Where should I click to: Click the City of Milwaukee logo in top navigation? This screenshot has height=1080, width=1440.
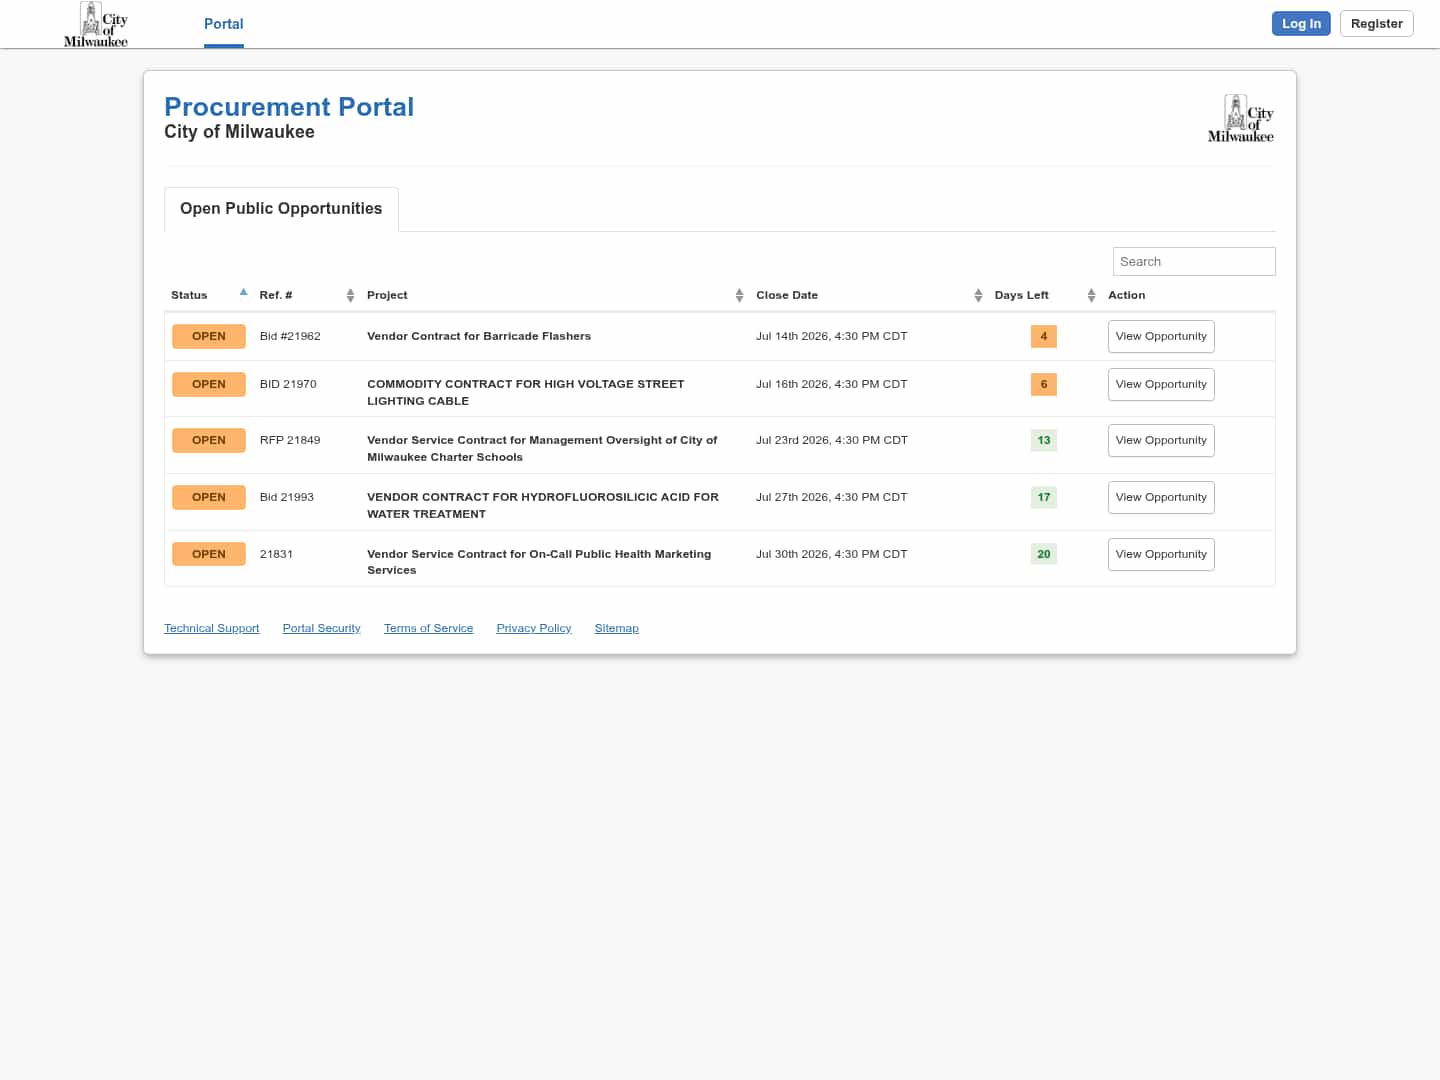click(96, 24)
